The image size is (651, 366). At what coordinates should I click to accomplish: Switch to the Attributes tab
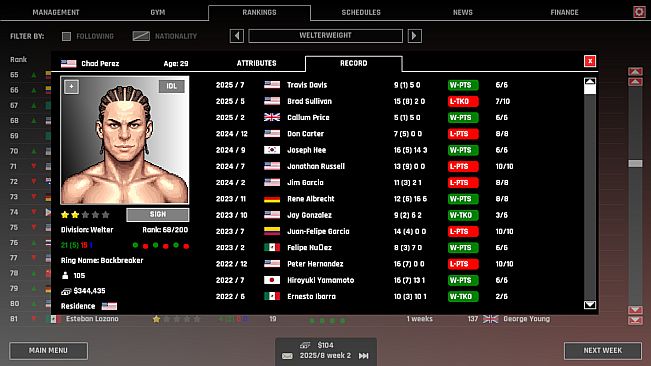tap(256, 63)
